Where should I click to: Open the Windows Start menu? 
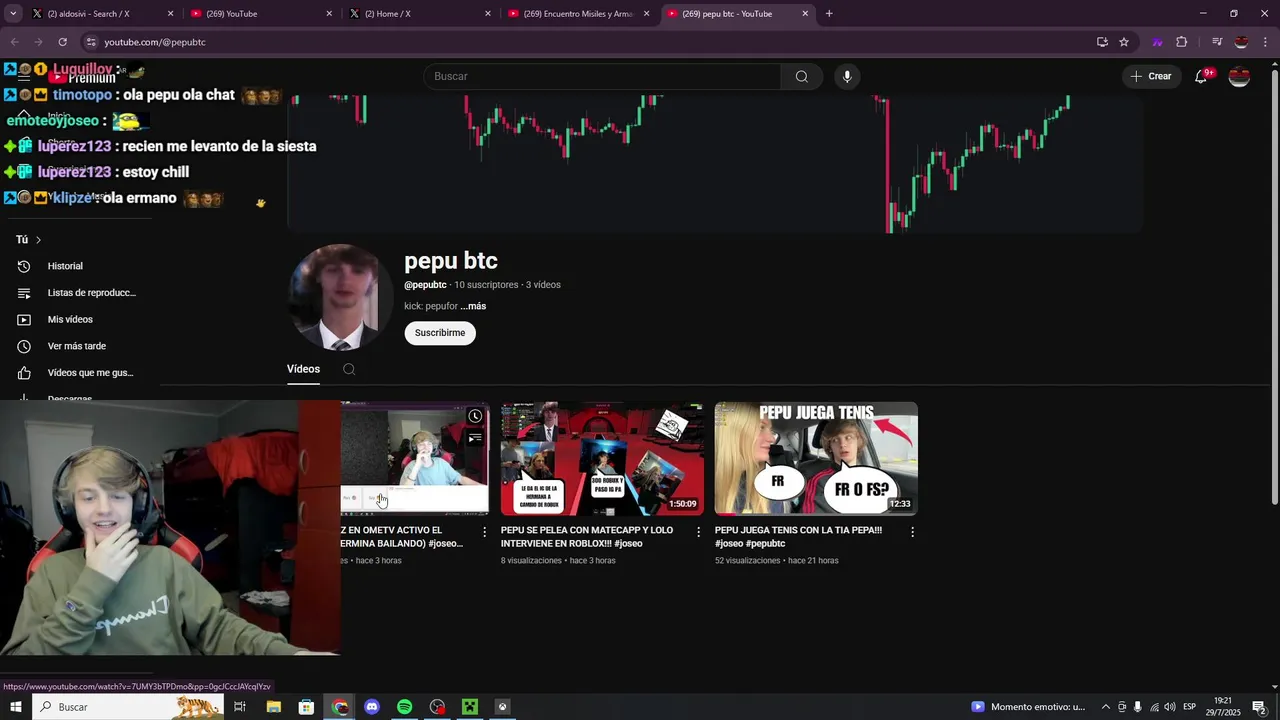coord(15,707)
